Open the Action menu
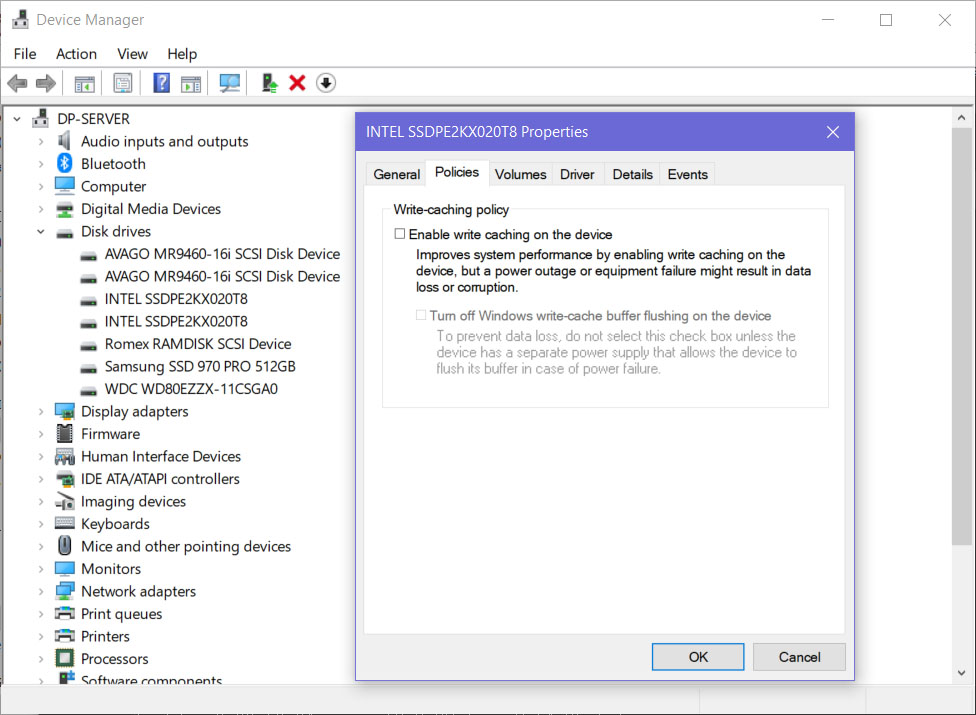The image size is (976, 715). pyautogui.click(x=77, y=54)
